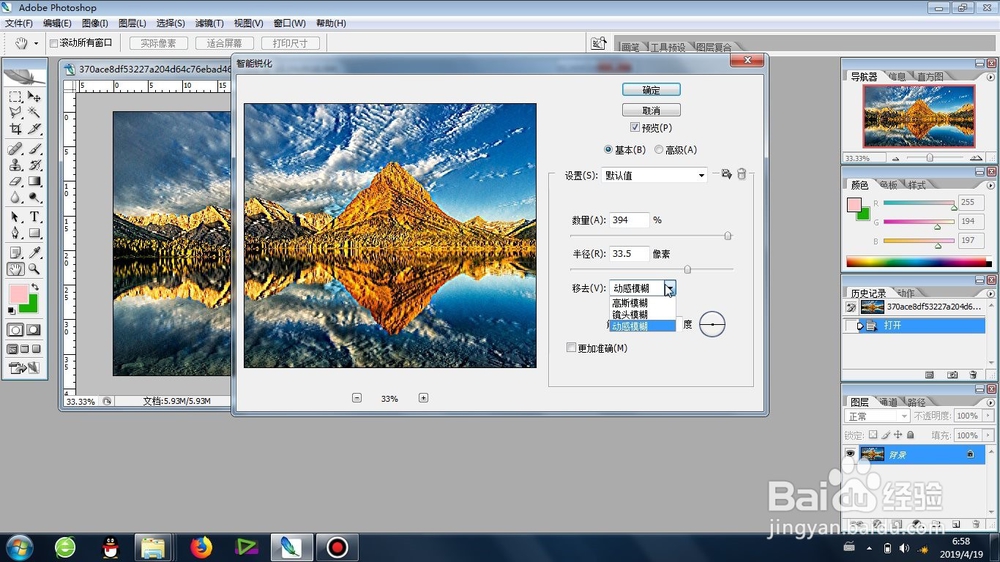Screen dimensions: 1000x562
Task: Select the Clone Stamp tool
Action: pyautogui.click(x=15, y=165)
